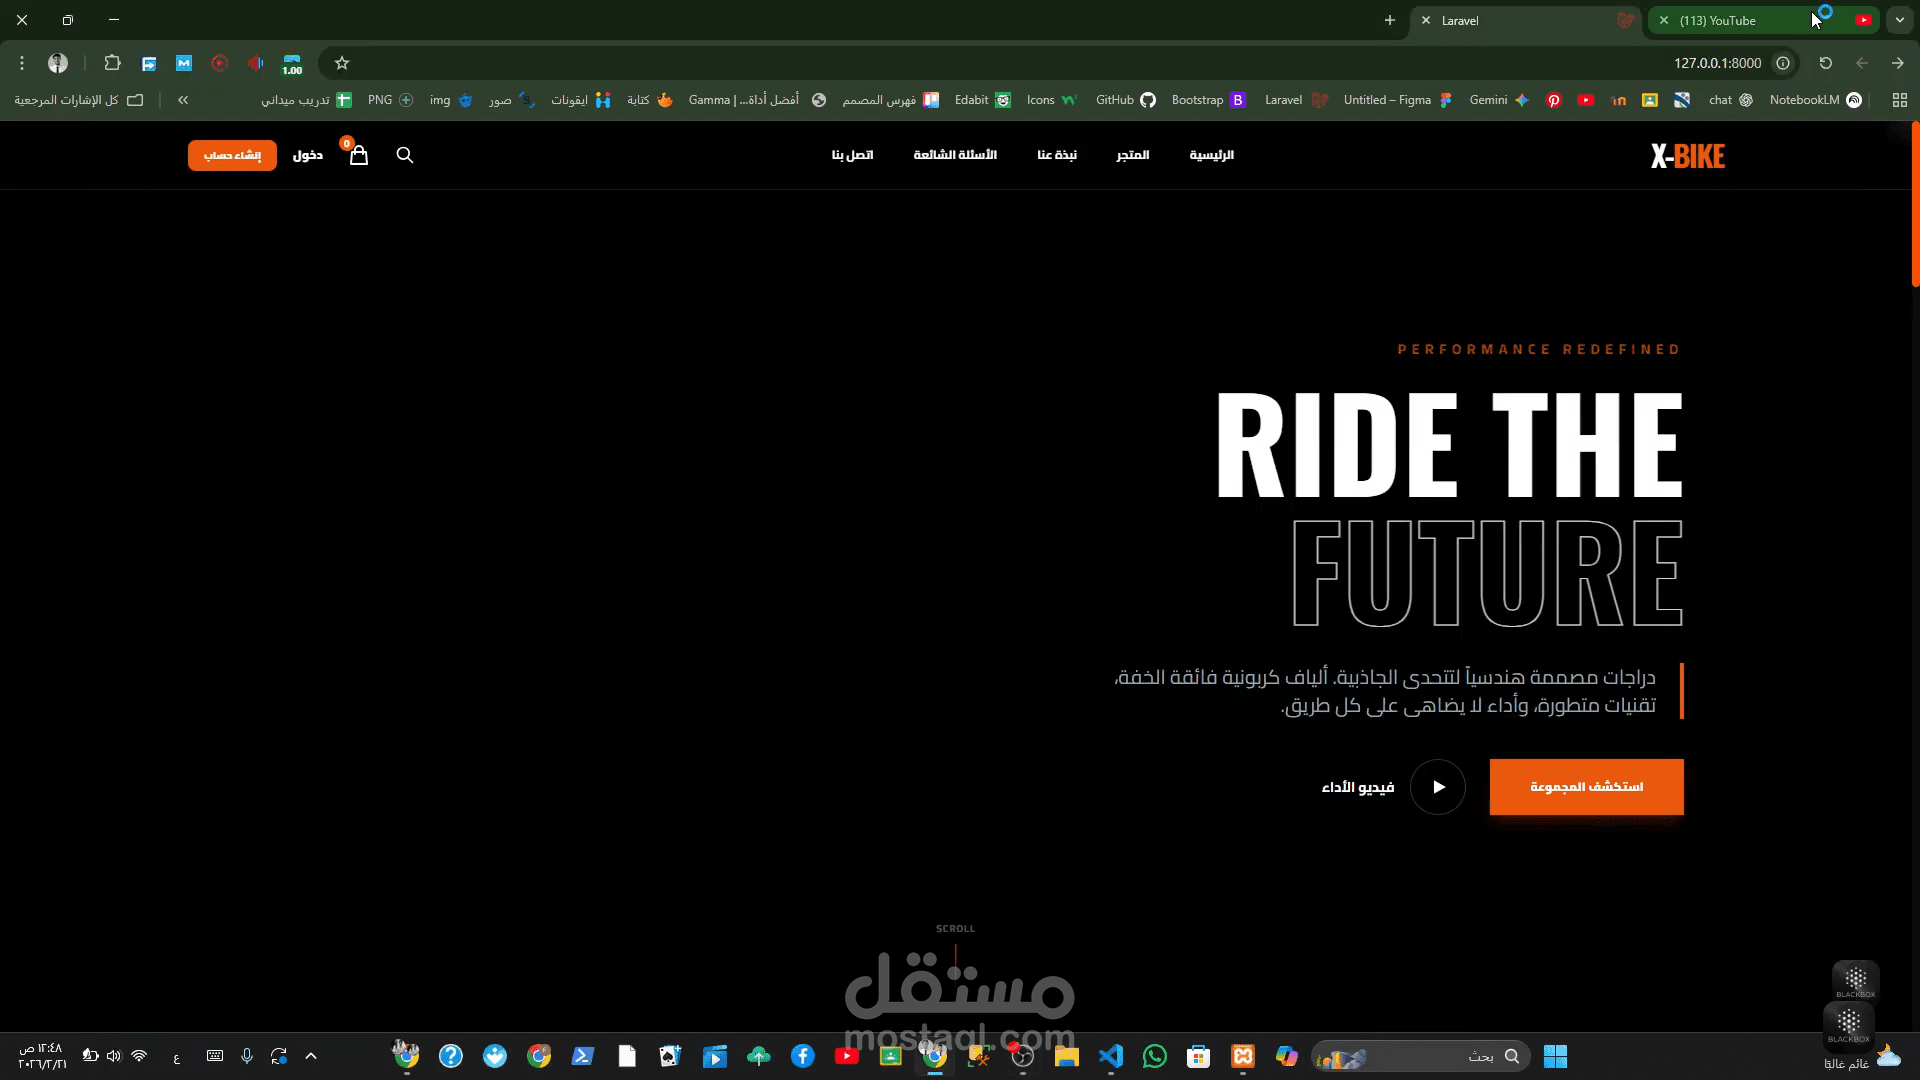Open Copilot from taskbar

[1287, 1056]
